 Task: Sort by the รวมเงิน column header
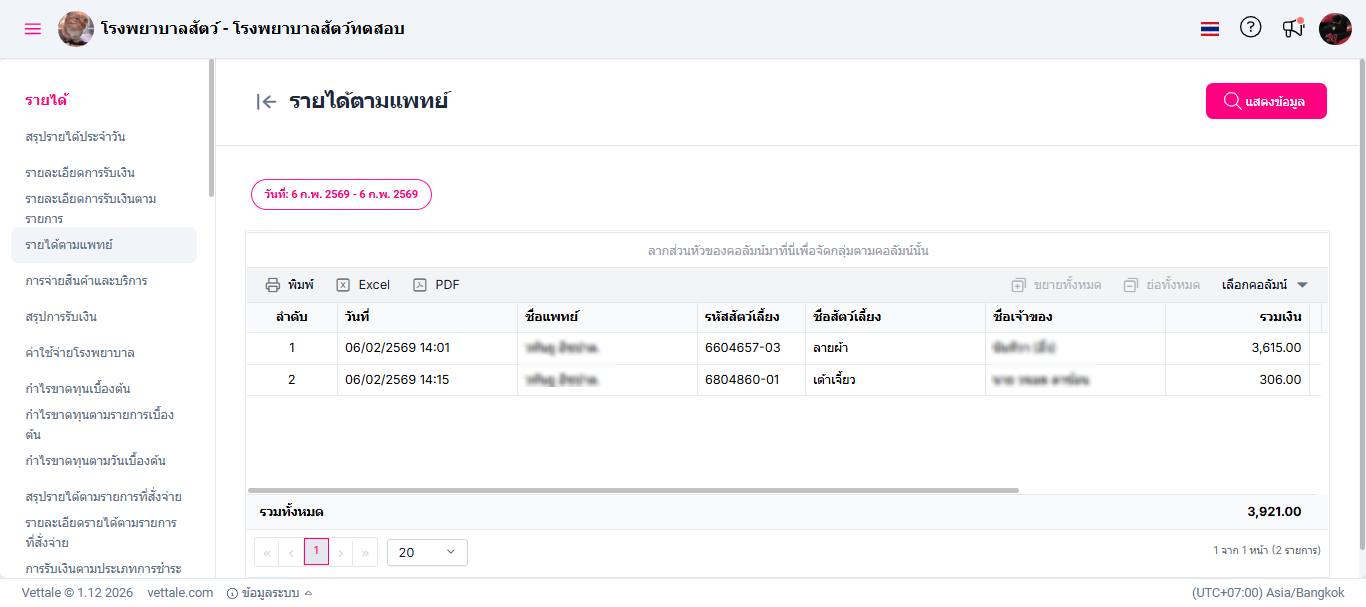coord(1280,317)
